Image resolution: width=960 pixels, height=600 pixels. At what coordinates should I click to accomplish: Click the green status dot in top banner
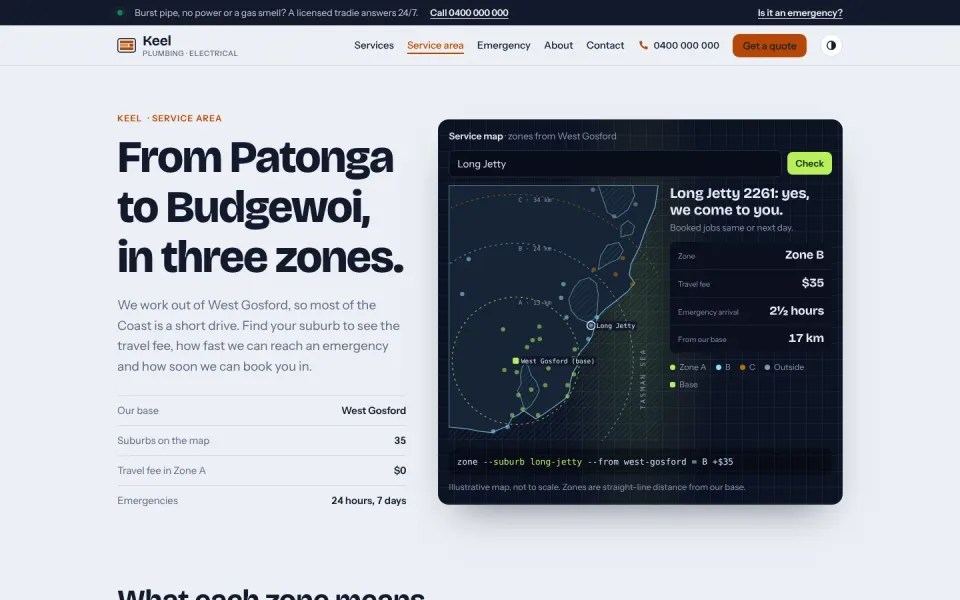[x=120, y=12]
